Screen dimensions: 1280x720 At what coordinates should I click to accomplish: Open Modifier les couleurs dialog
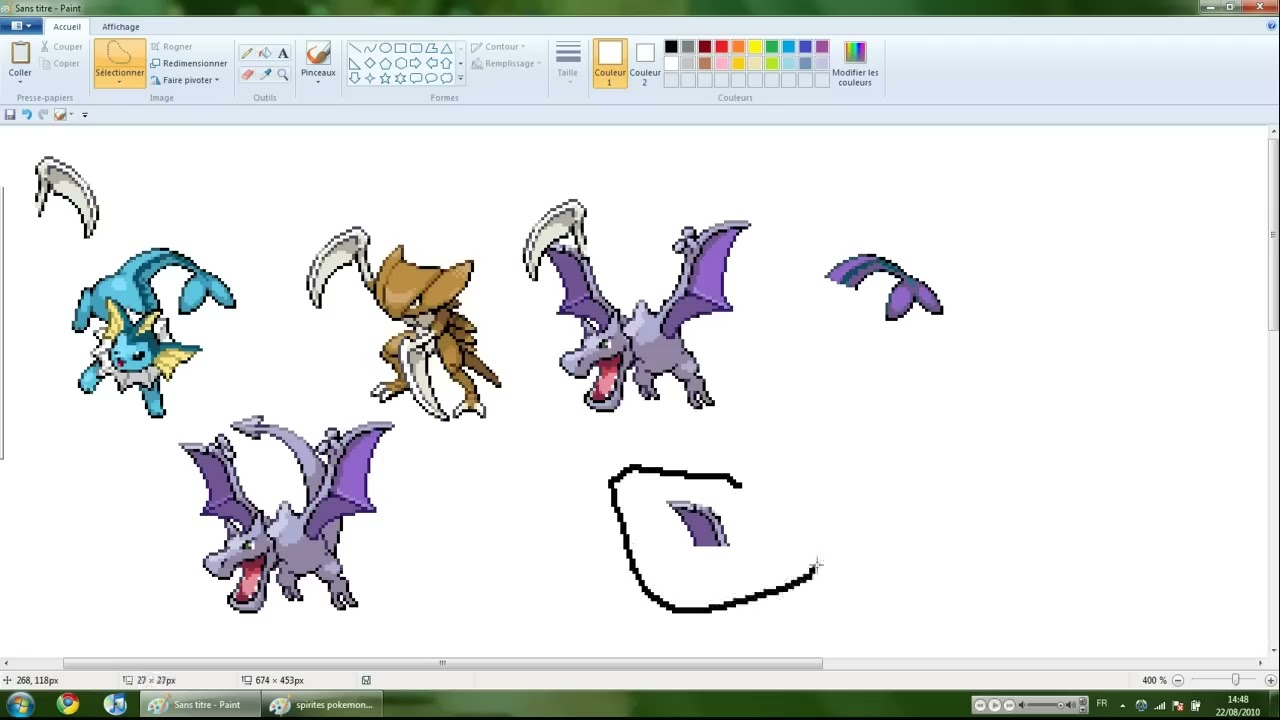855,63
